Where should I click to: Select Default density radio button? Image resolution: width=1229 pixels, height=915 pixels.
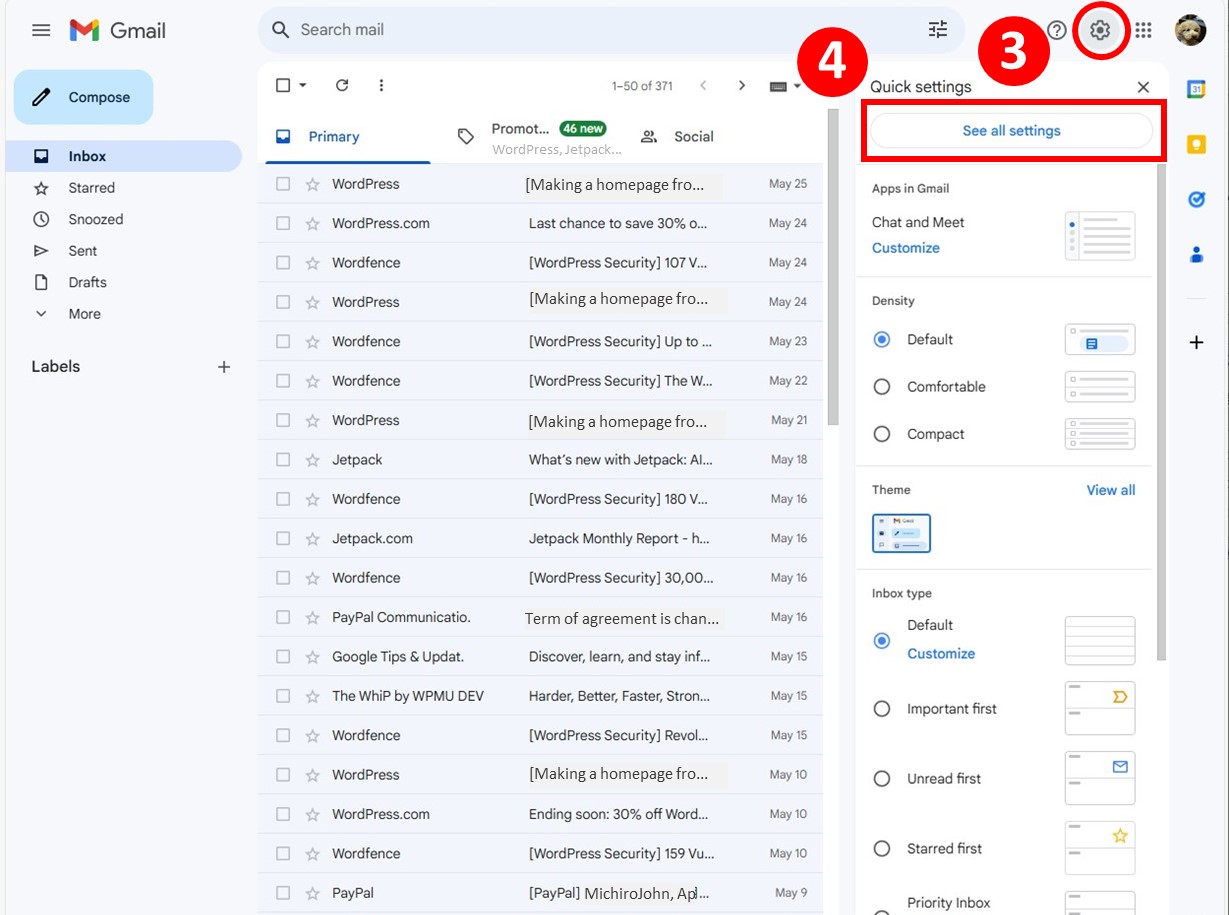tap(882, 340)
